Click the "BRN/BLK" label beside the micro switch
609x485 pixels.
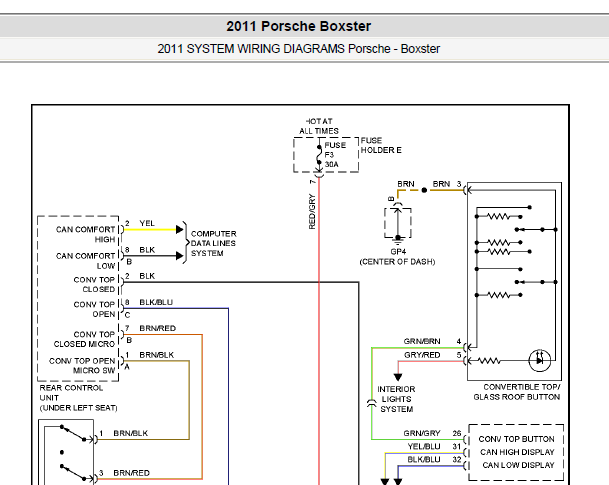coord(130,433)
